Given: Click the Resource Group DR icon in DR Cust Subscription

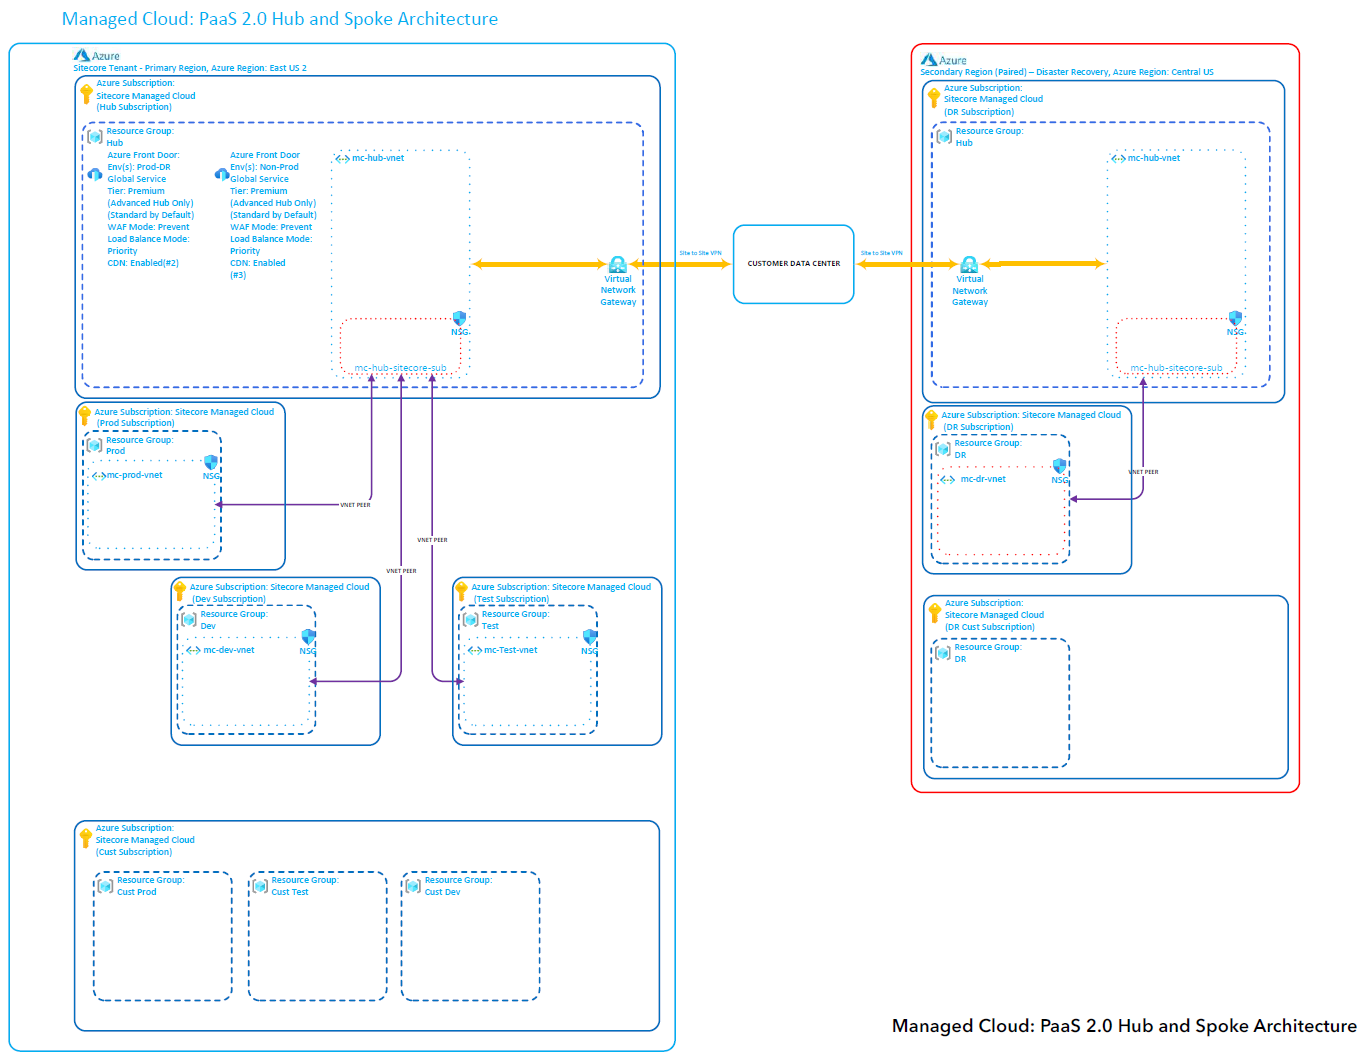Looking at the screenshot, I should click(942, 653).
